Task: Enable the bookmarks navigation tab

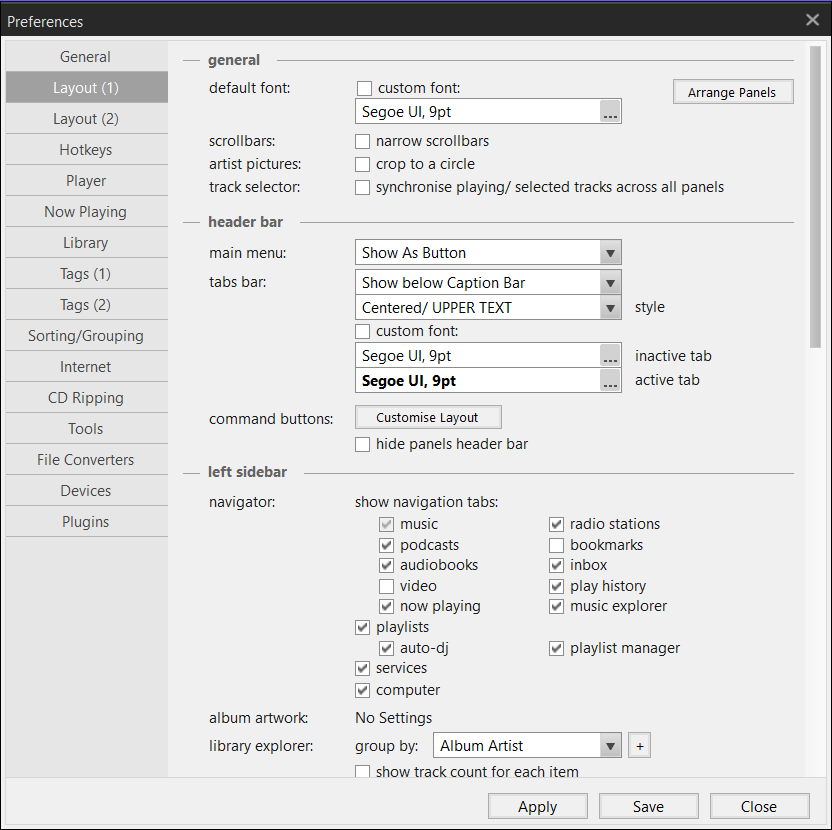Action: 557,545
